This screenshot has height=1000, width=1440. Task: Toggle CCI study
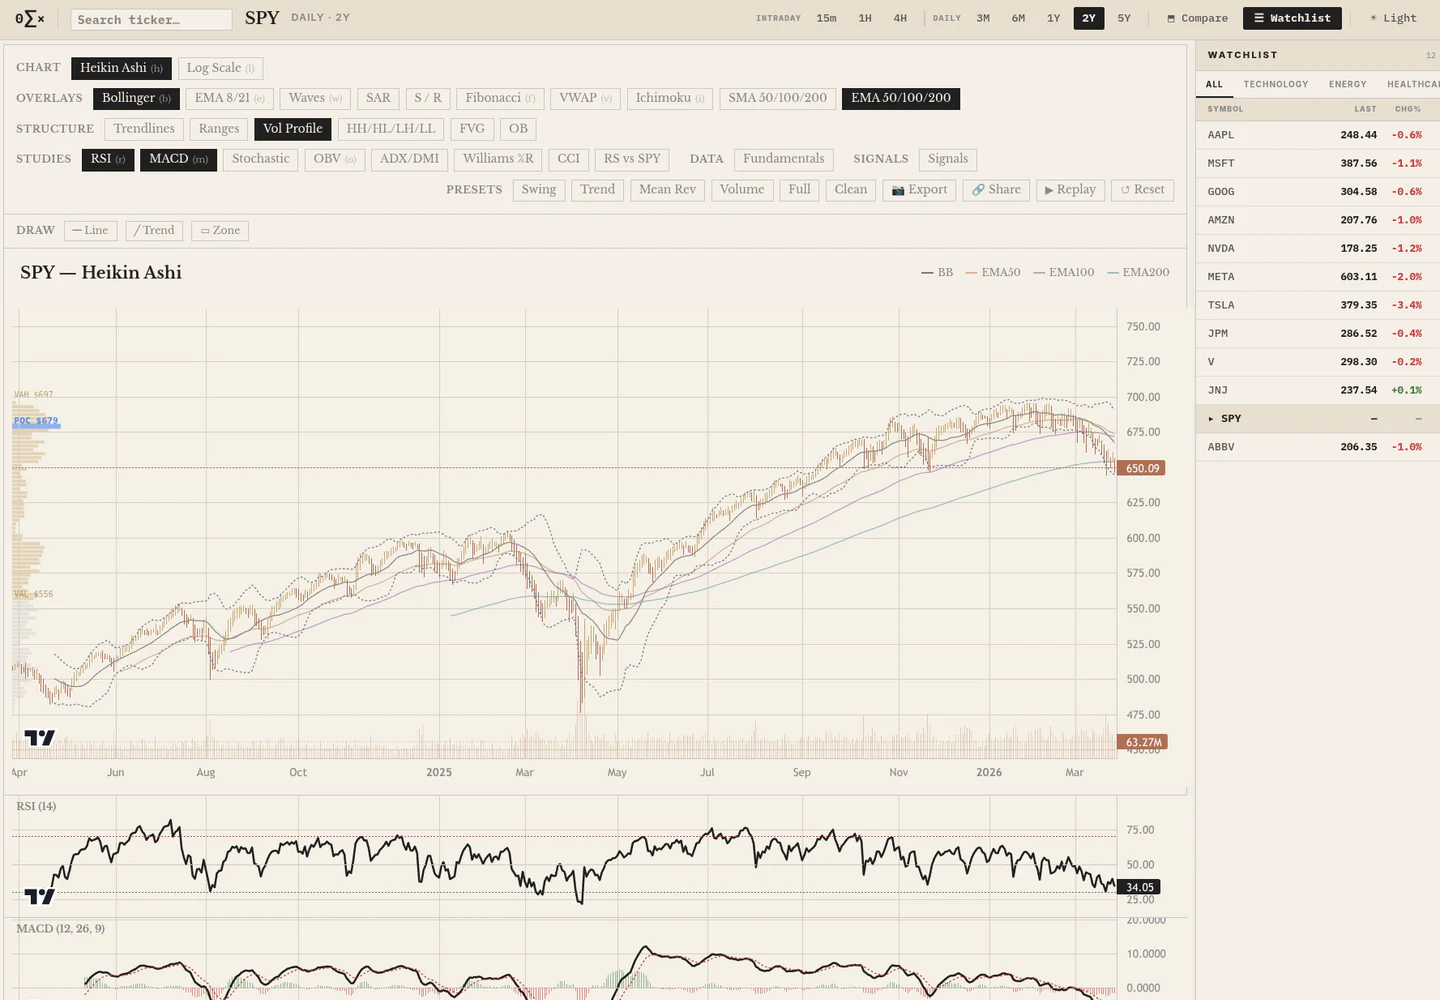click(568, 159)
